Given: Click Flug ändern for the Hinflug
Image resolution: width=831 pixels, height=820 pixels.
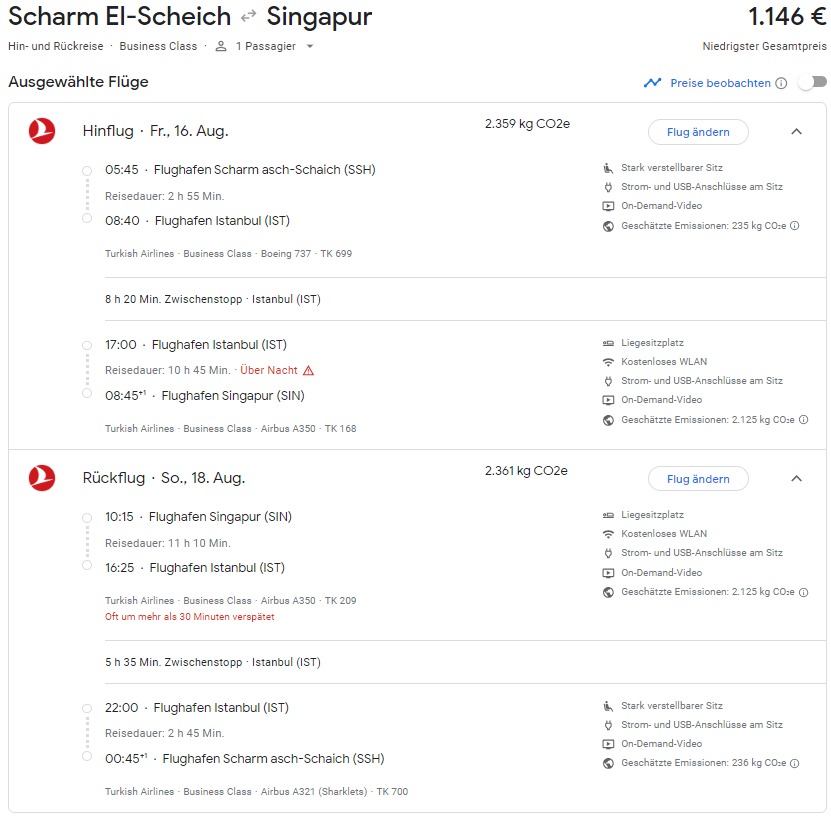Looking at the screenshot, I should (x=698, y=132).
